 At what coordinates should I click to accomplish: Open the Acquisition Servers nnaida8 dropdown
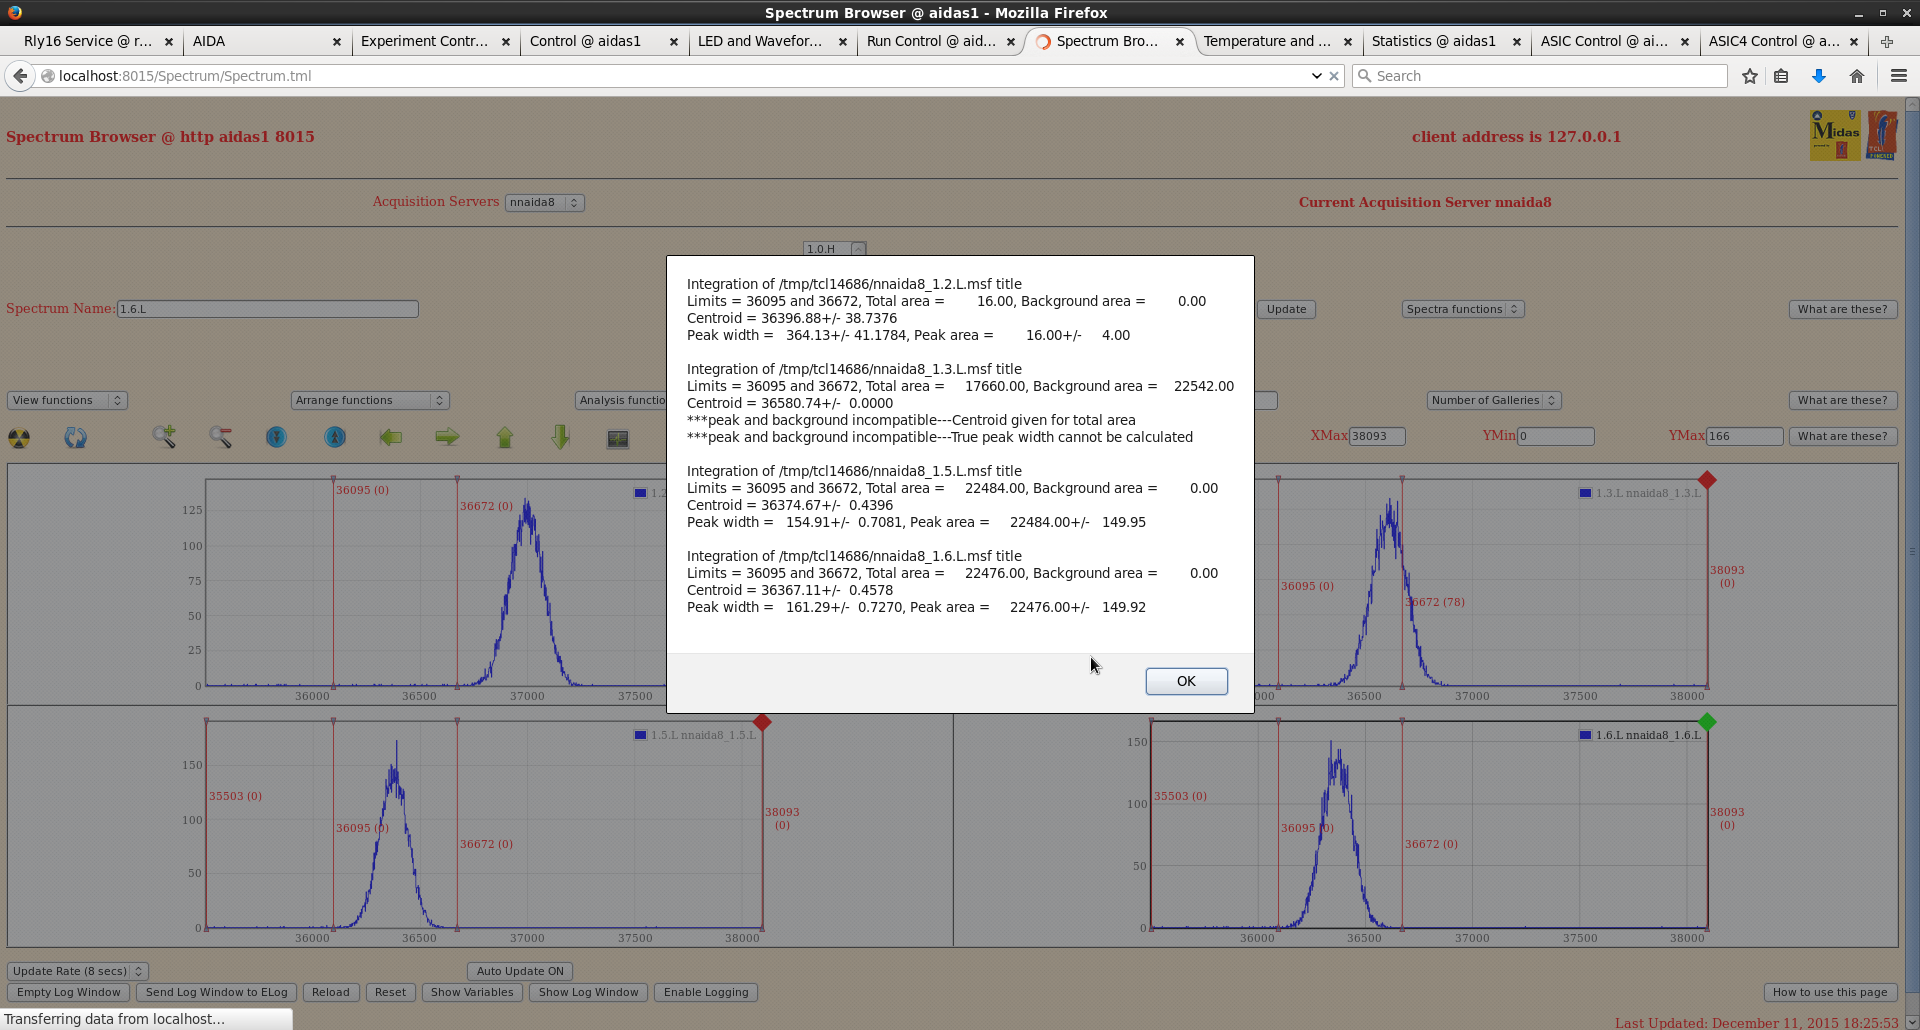[545, 203]
